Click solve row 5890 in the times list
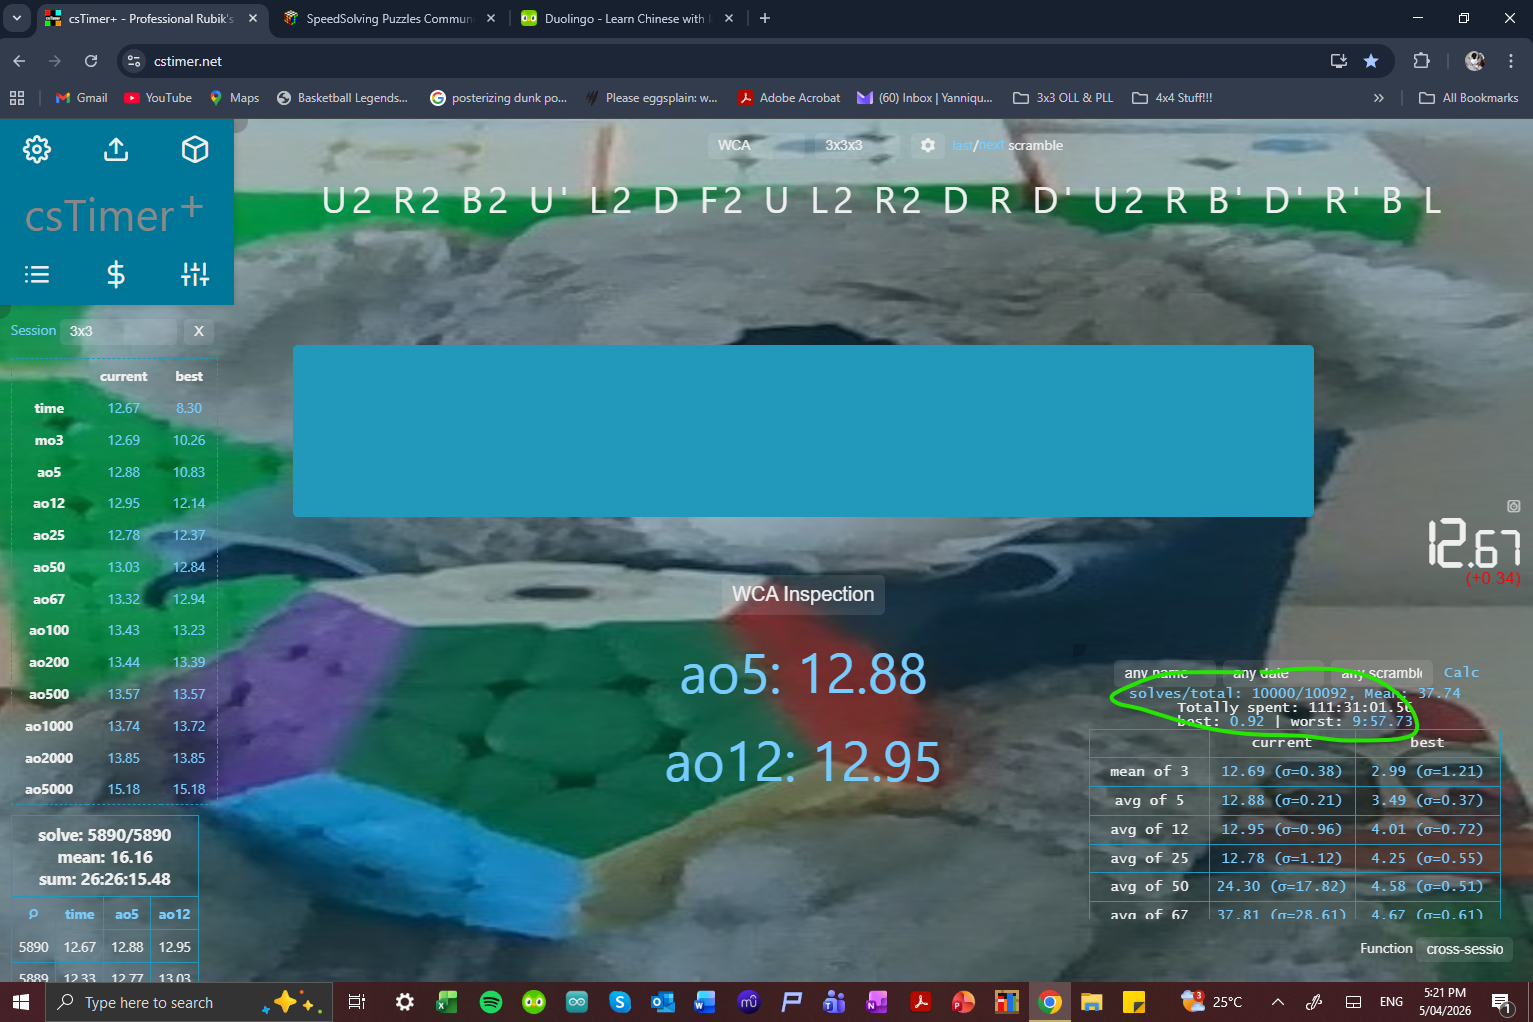1533x1022 pixels. [105, 947]
